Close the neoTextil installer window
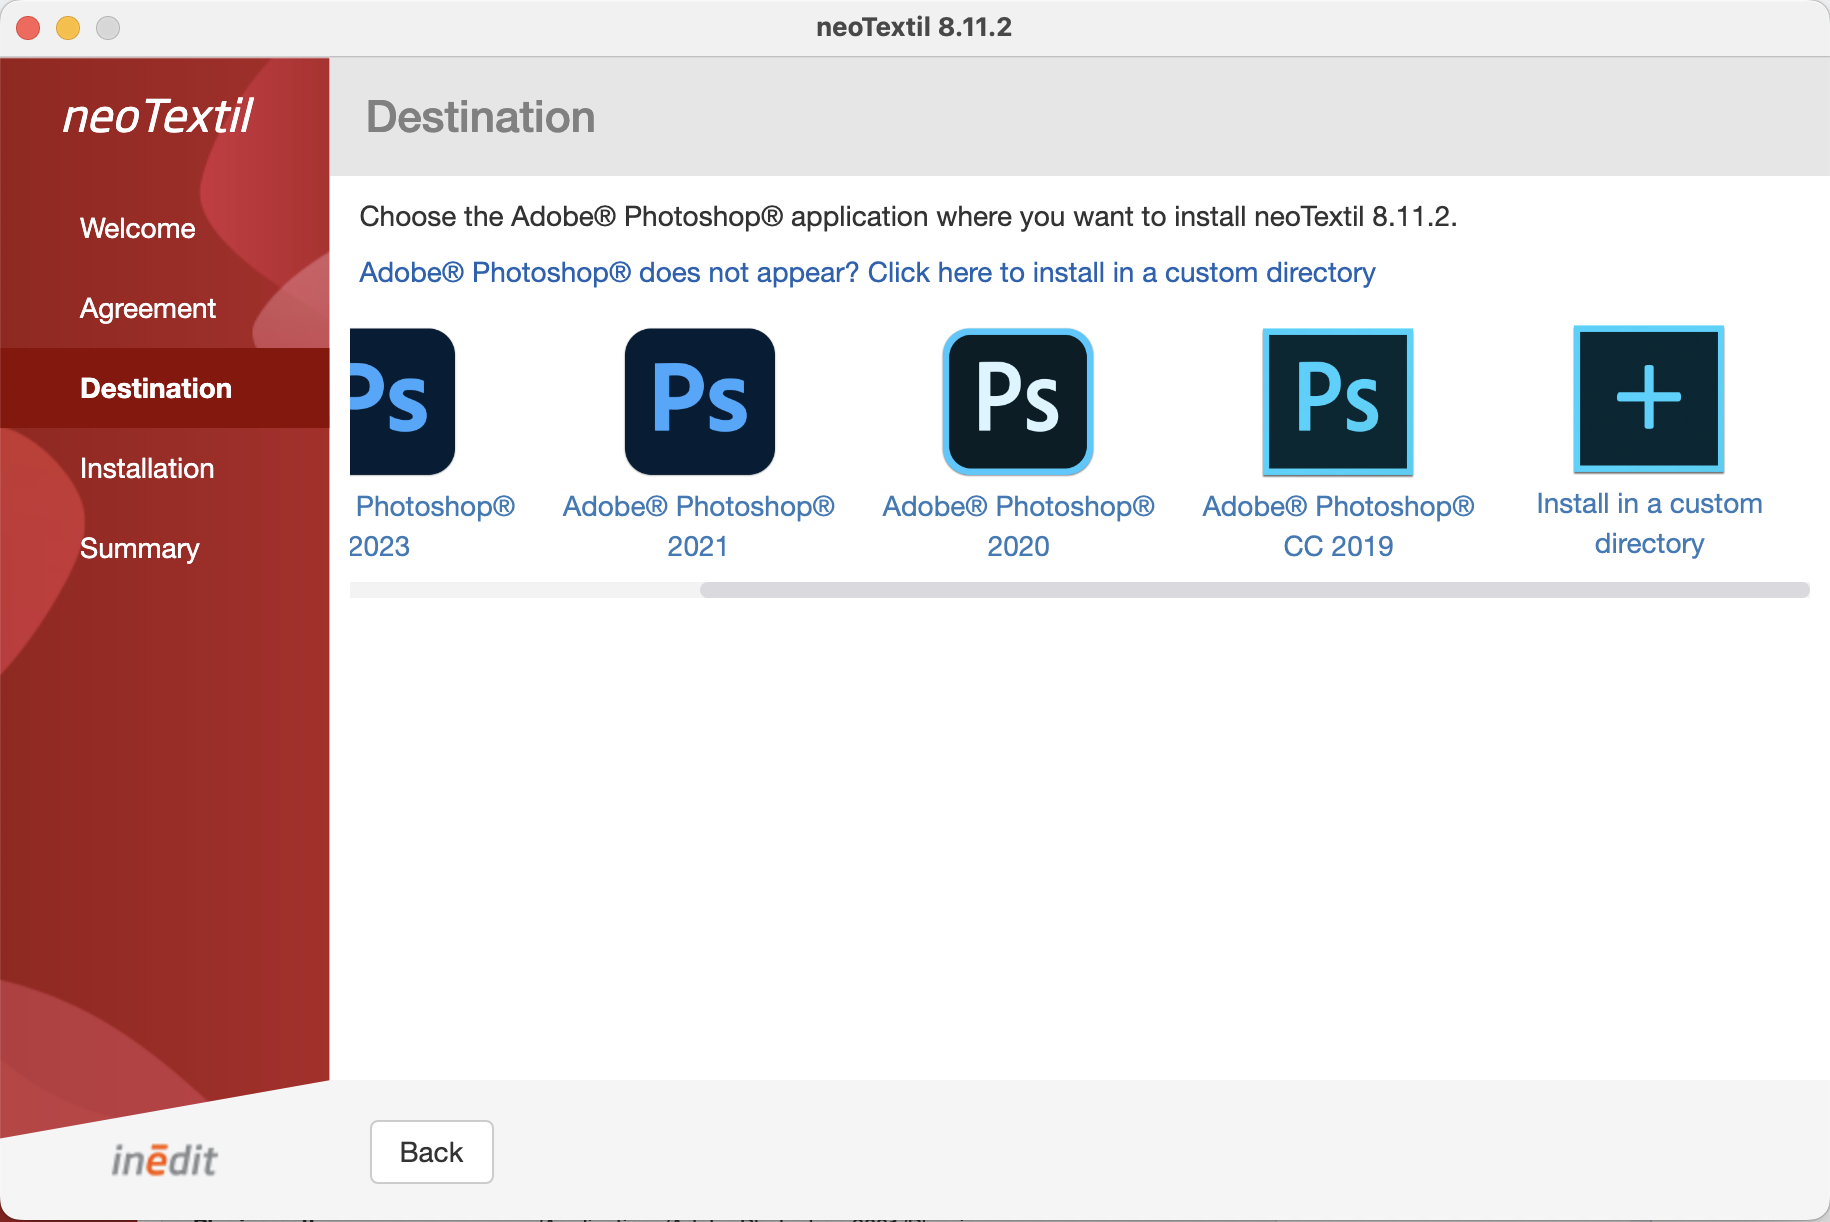1830x1222 pixels. 28,28
